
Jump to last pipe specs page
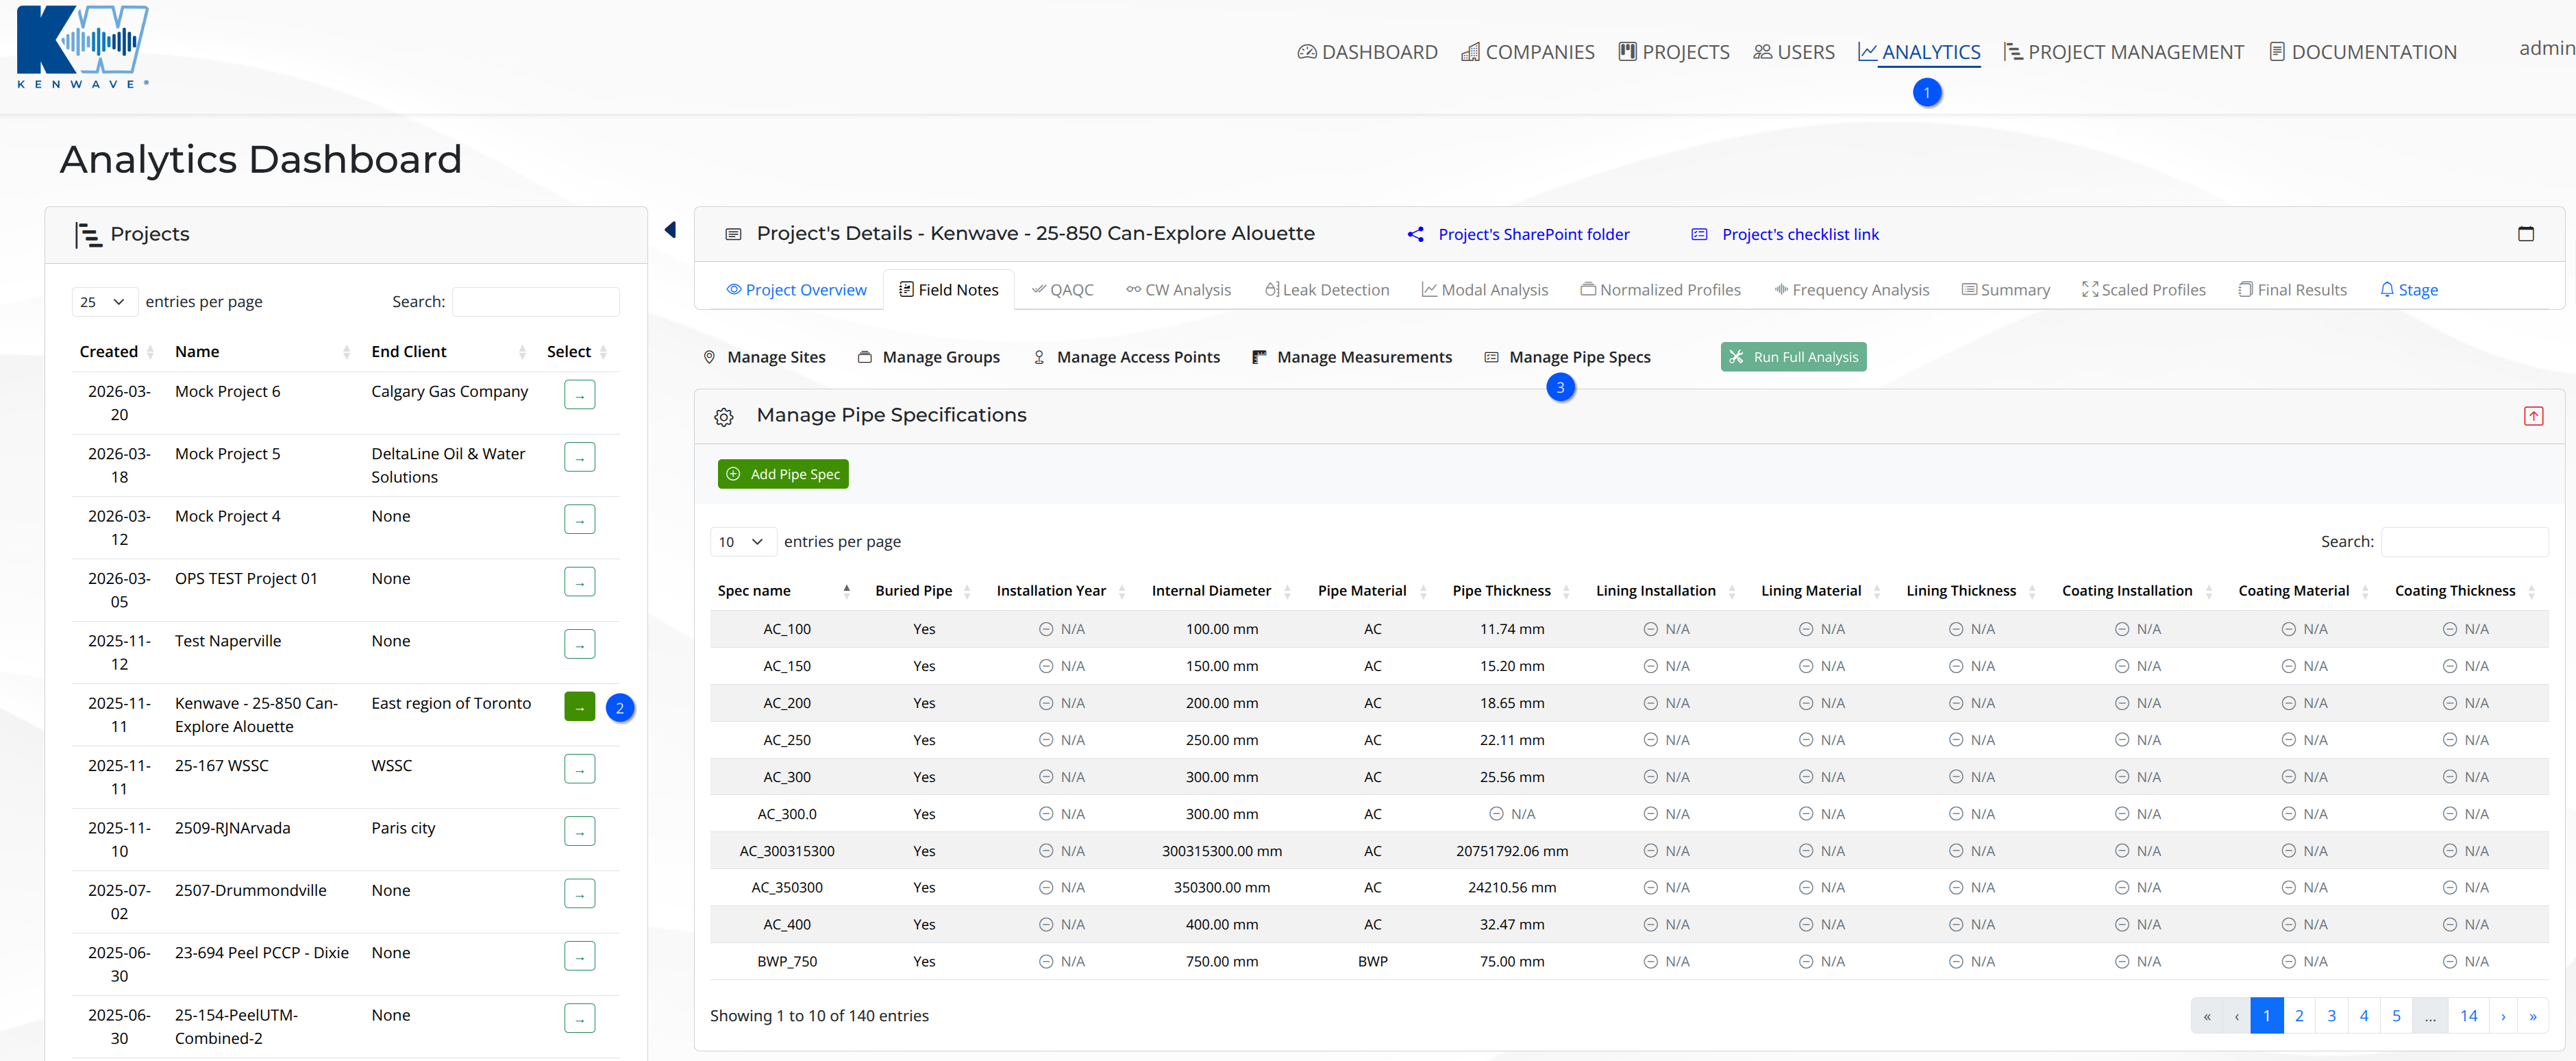click(x=2532, y=1015)
